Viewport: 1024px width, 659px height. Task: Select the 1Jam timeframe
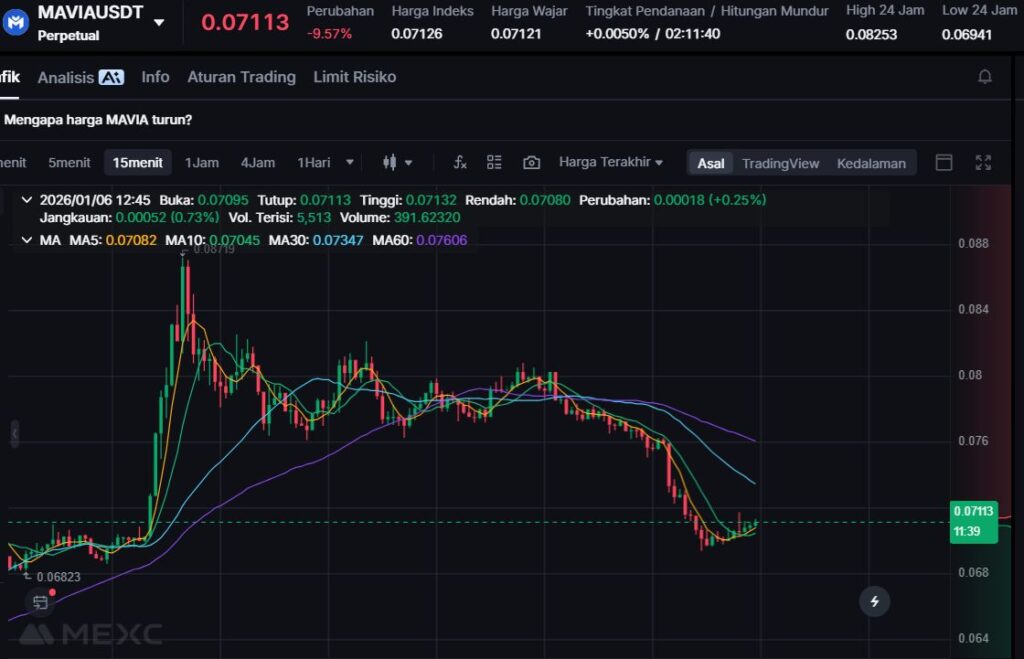(x=201, y=163)
